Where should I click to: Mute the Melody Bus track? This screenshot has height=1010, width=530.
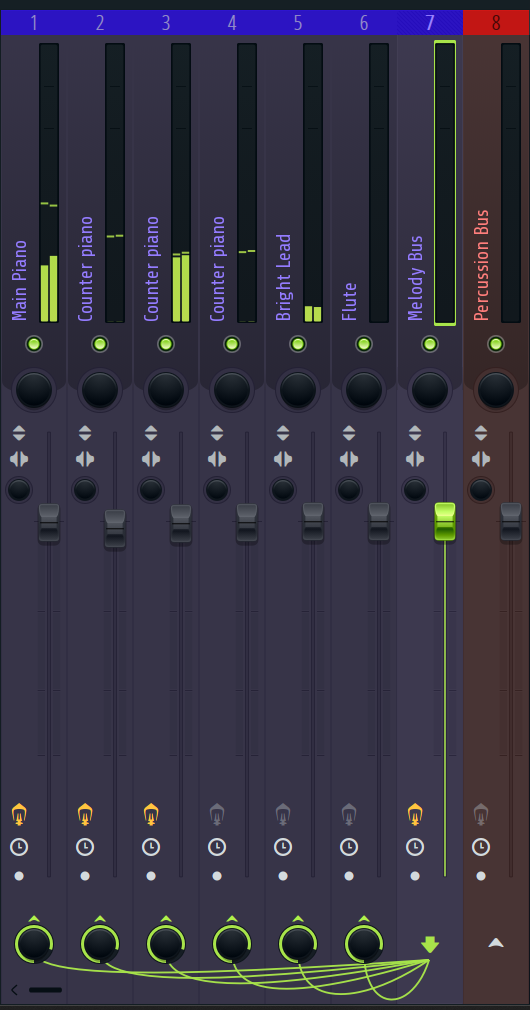(x=430, y=344)
